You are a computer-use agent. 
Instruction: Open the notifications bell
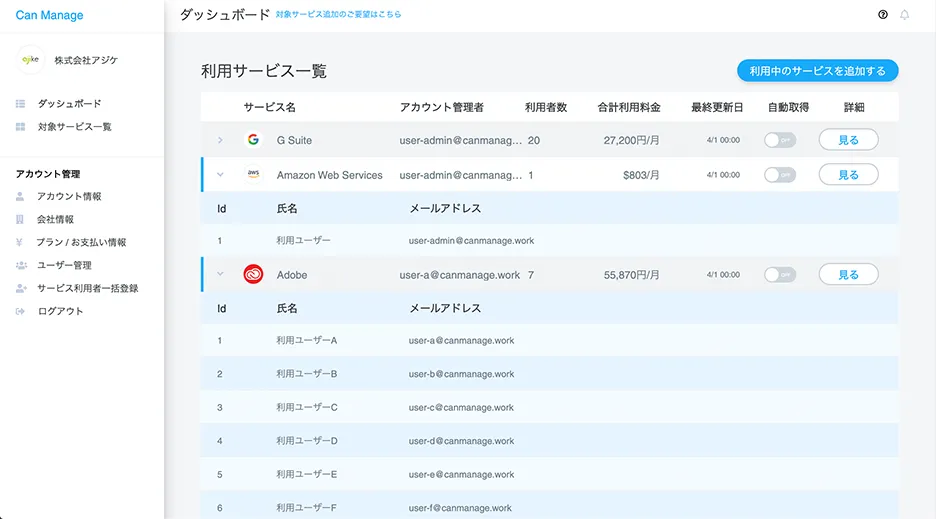coord(904,15)
